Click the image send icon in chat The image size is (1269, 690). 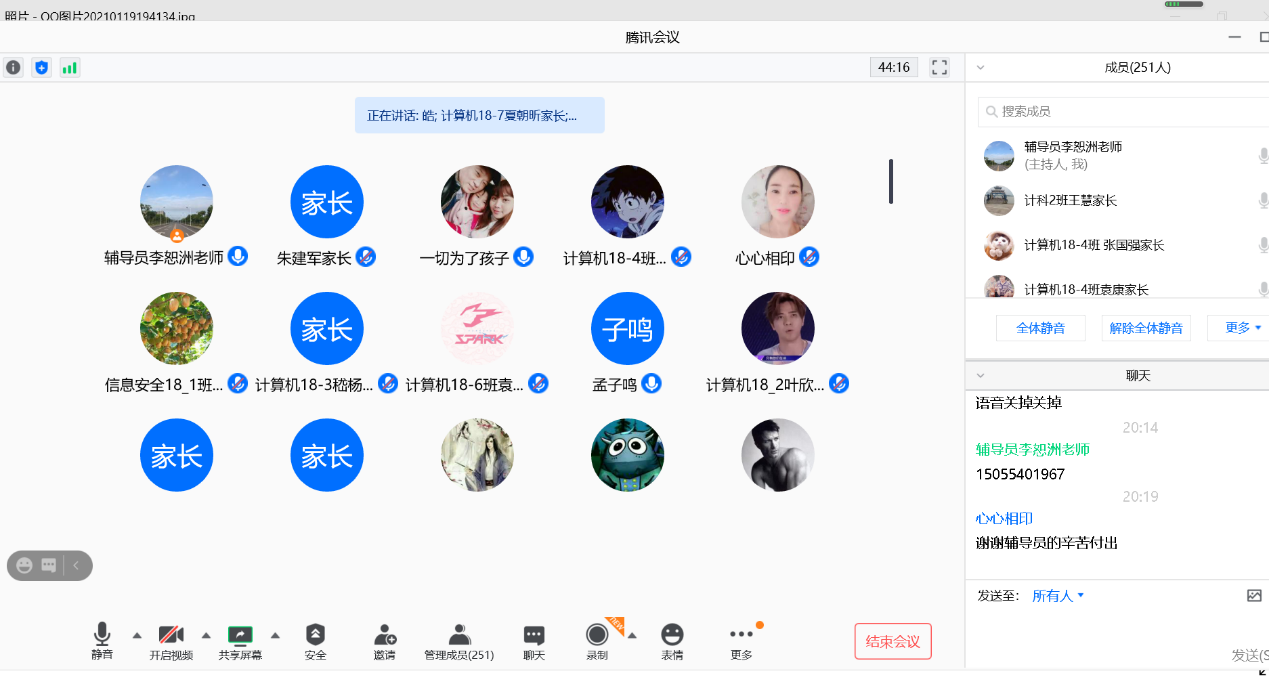click(1254, 596)
